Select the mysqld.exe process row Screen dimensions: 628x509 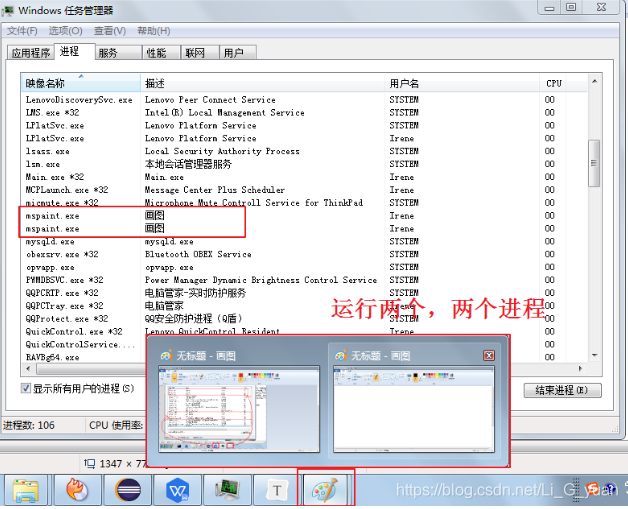click(304, 241)
